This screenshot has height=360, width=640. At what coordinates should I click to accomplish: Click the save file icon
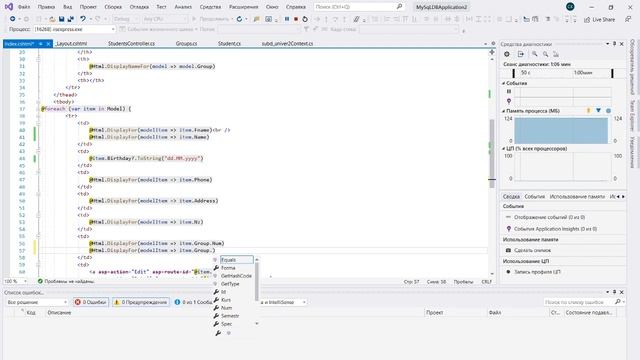click(x=62, y=19)
